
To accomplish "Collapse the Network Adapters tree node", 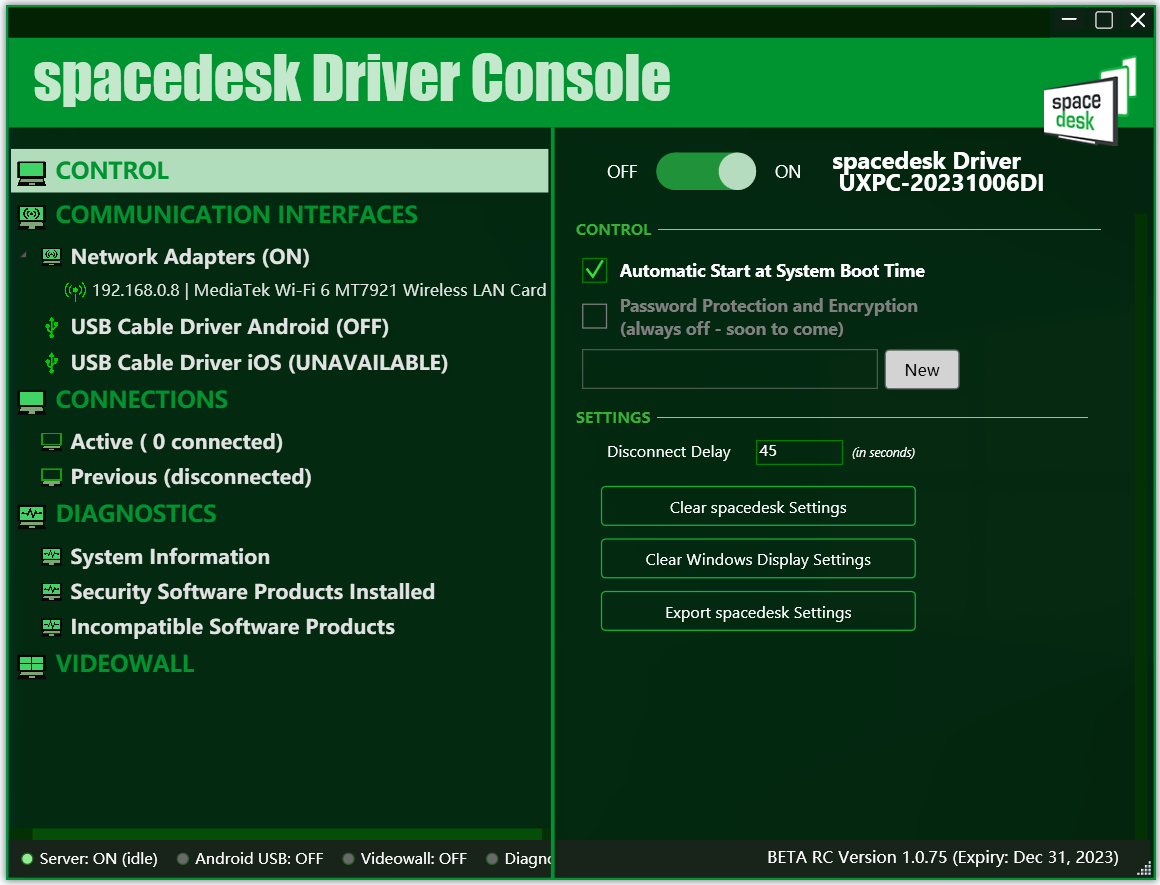I will pos(24,257).
